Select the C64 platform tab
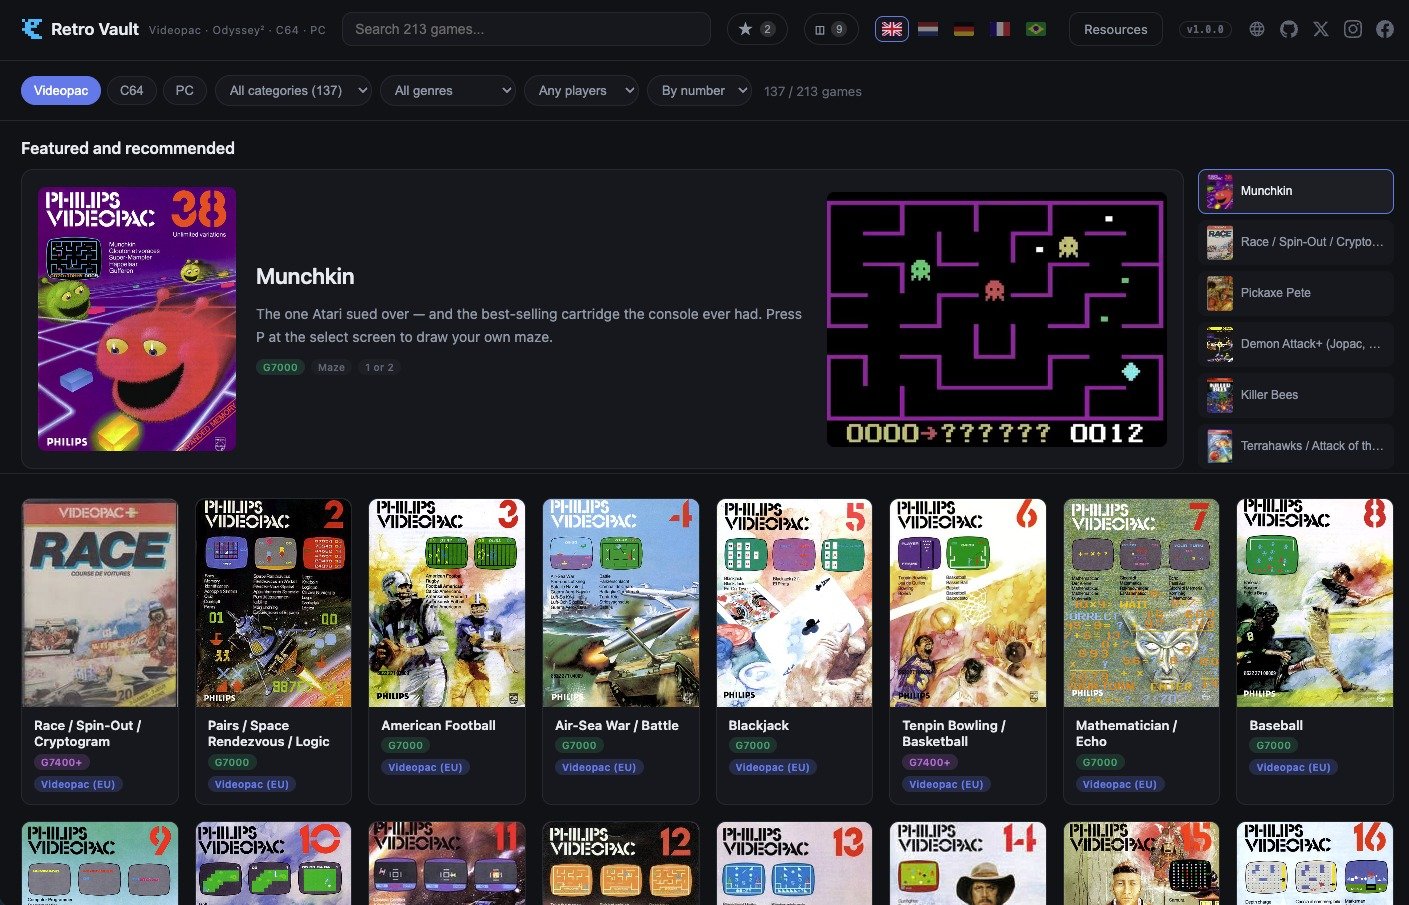This screenshot has height=905, width=1409. tap(132, 90)
